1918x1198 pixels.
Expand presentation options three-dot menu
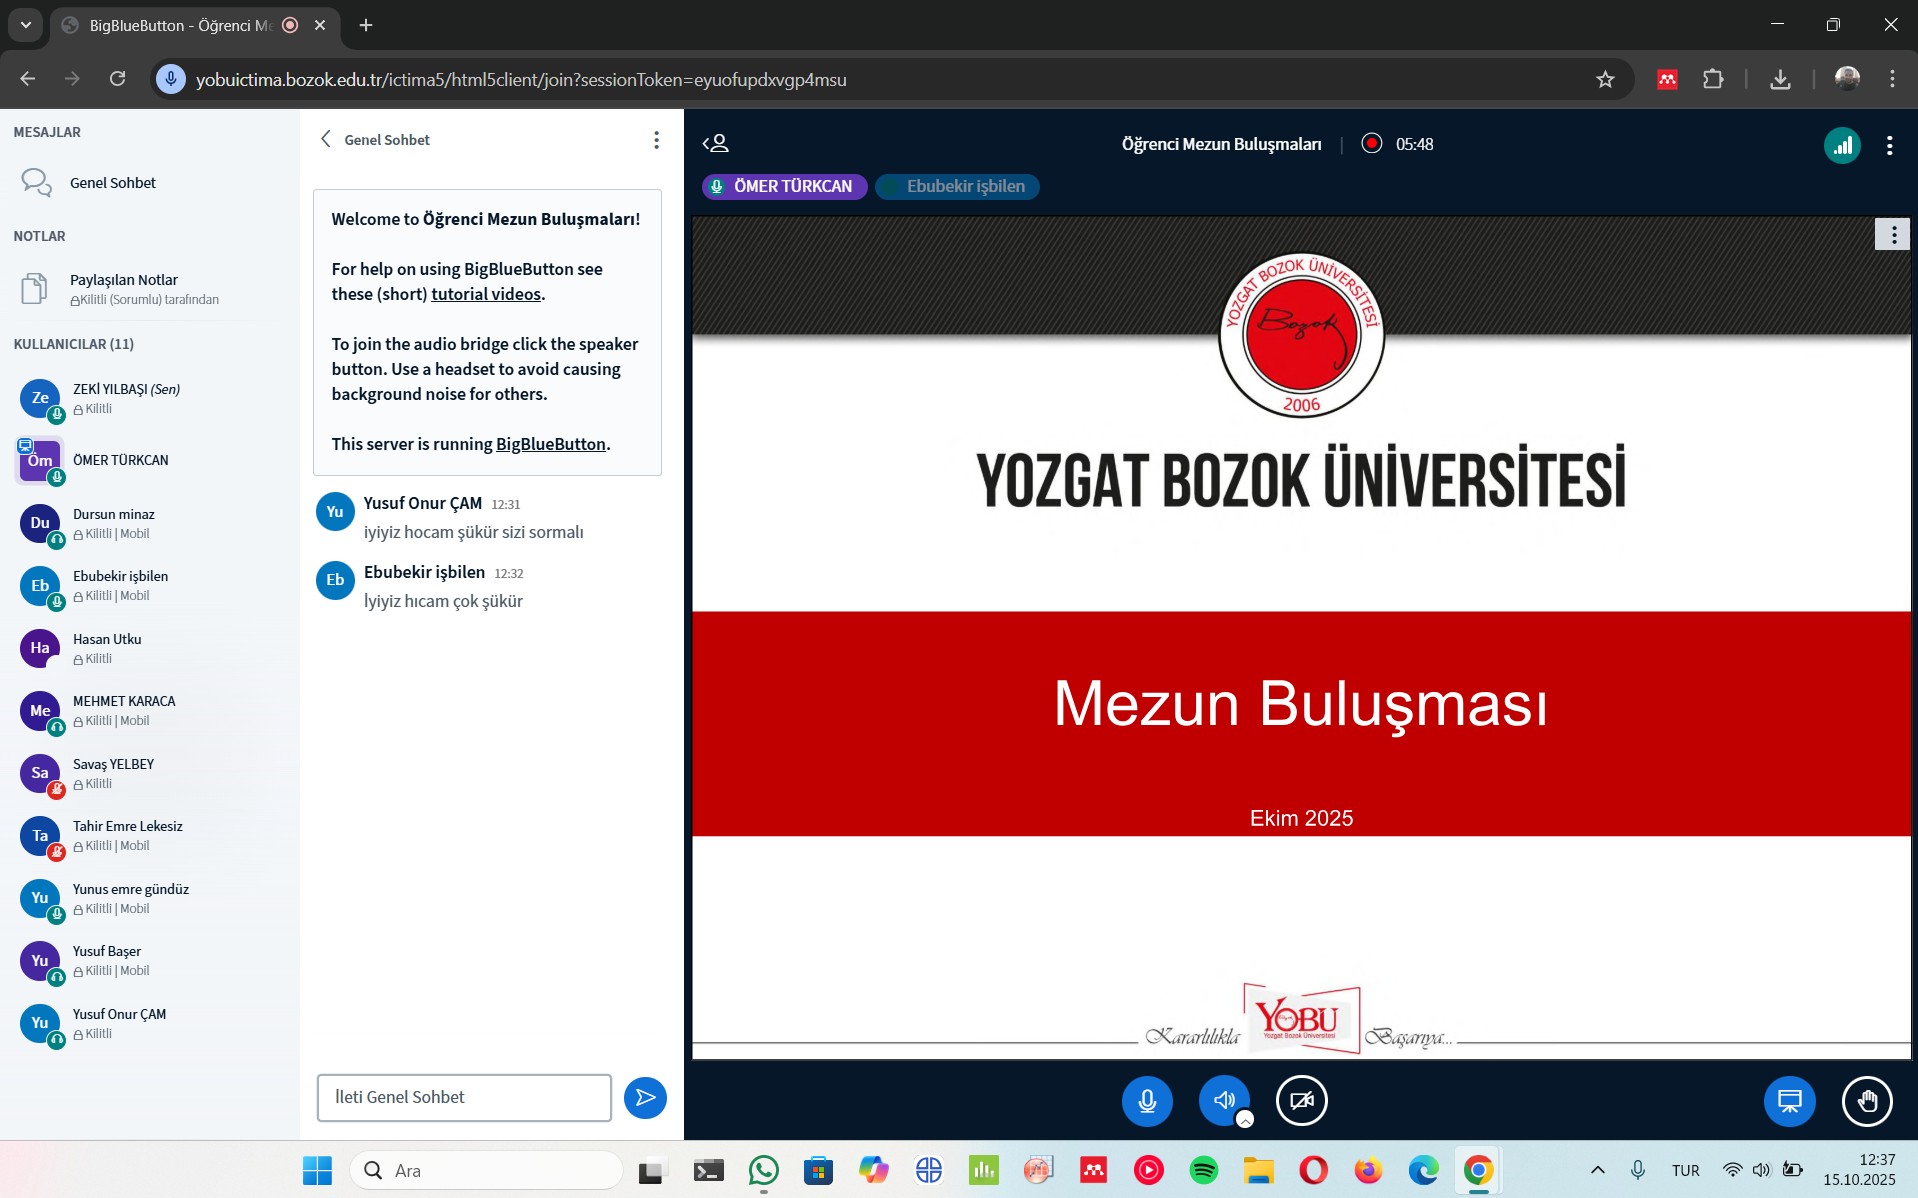tap(1892, 235)
